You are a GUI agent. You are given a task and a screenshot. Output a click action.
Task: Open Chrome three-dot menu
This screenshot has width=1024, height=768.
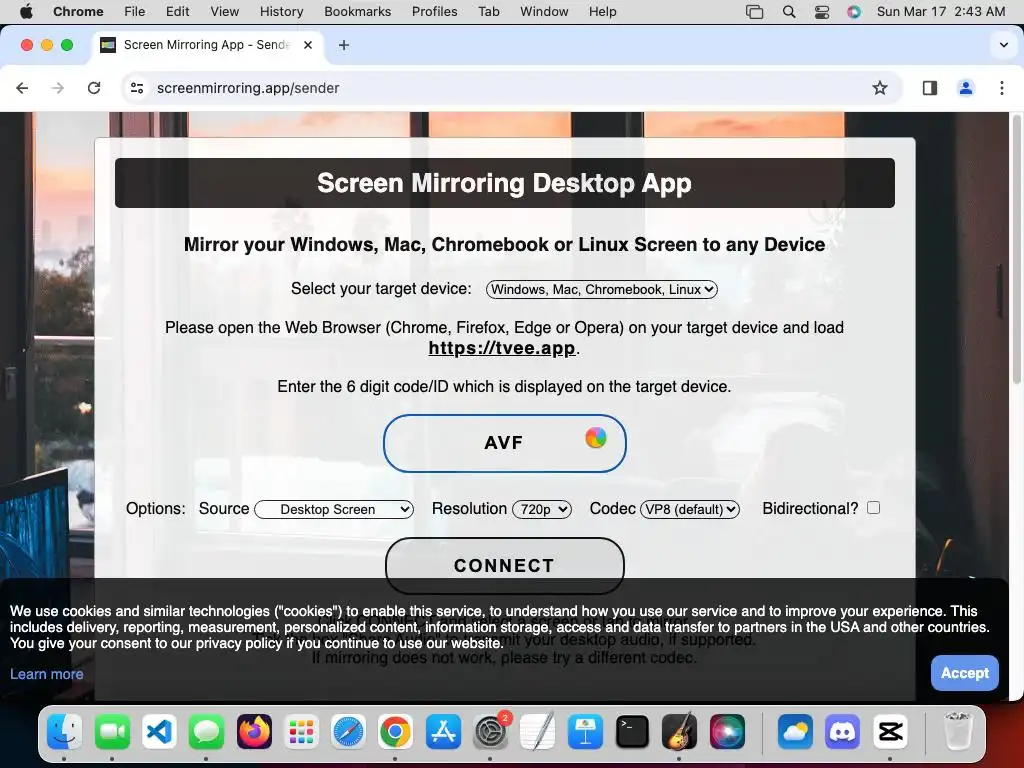pos(1002,88)
